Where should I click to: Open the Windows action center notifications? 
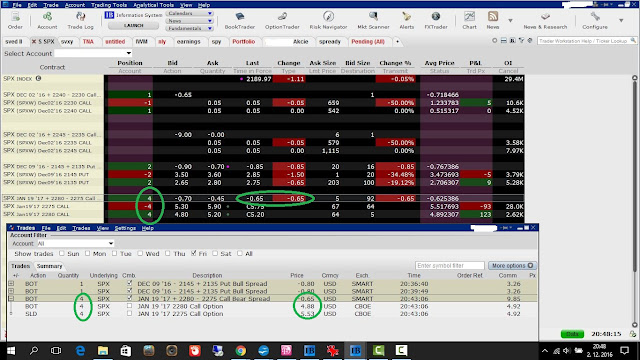tap(624, 350)
